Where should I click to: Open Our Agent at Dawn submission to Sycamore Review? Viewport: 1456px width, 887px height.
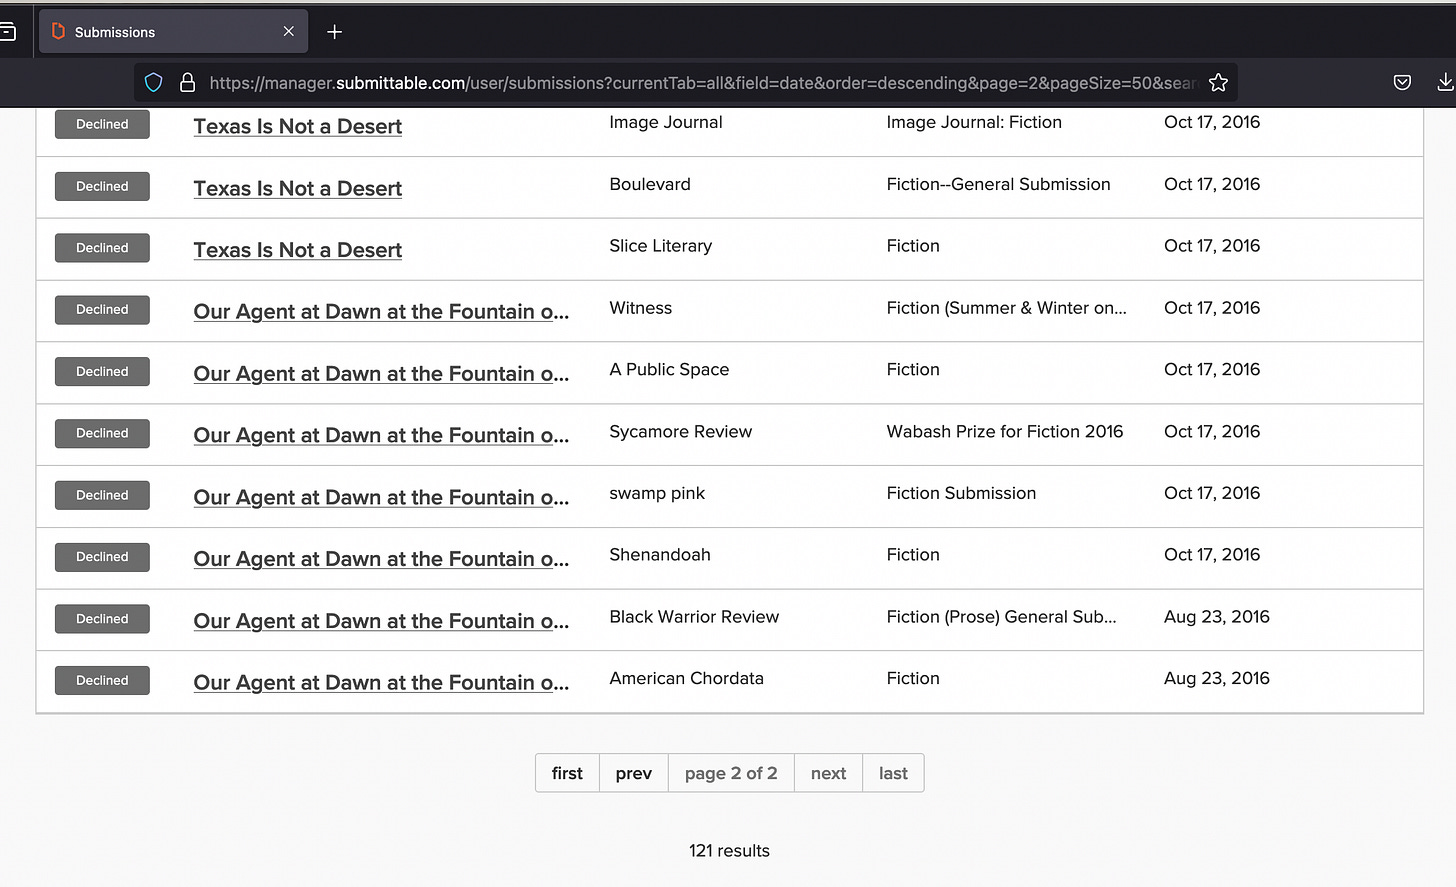click(x=381, y=436)
